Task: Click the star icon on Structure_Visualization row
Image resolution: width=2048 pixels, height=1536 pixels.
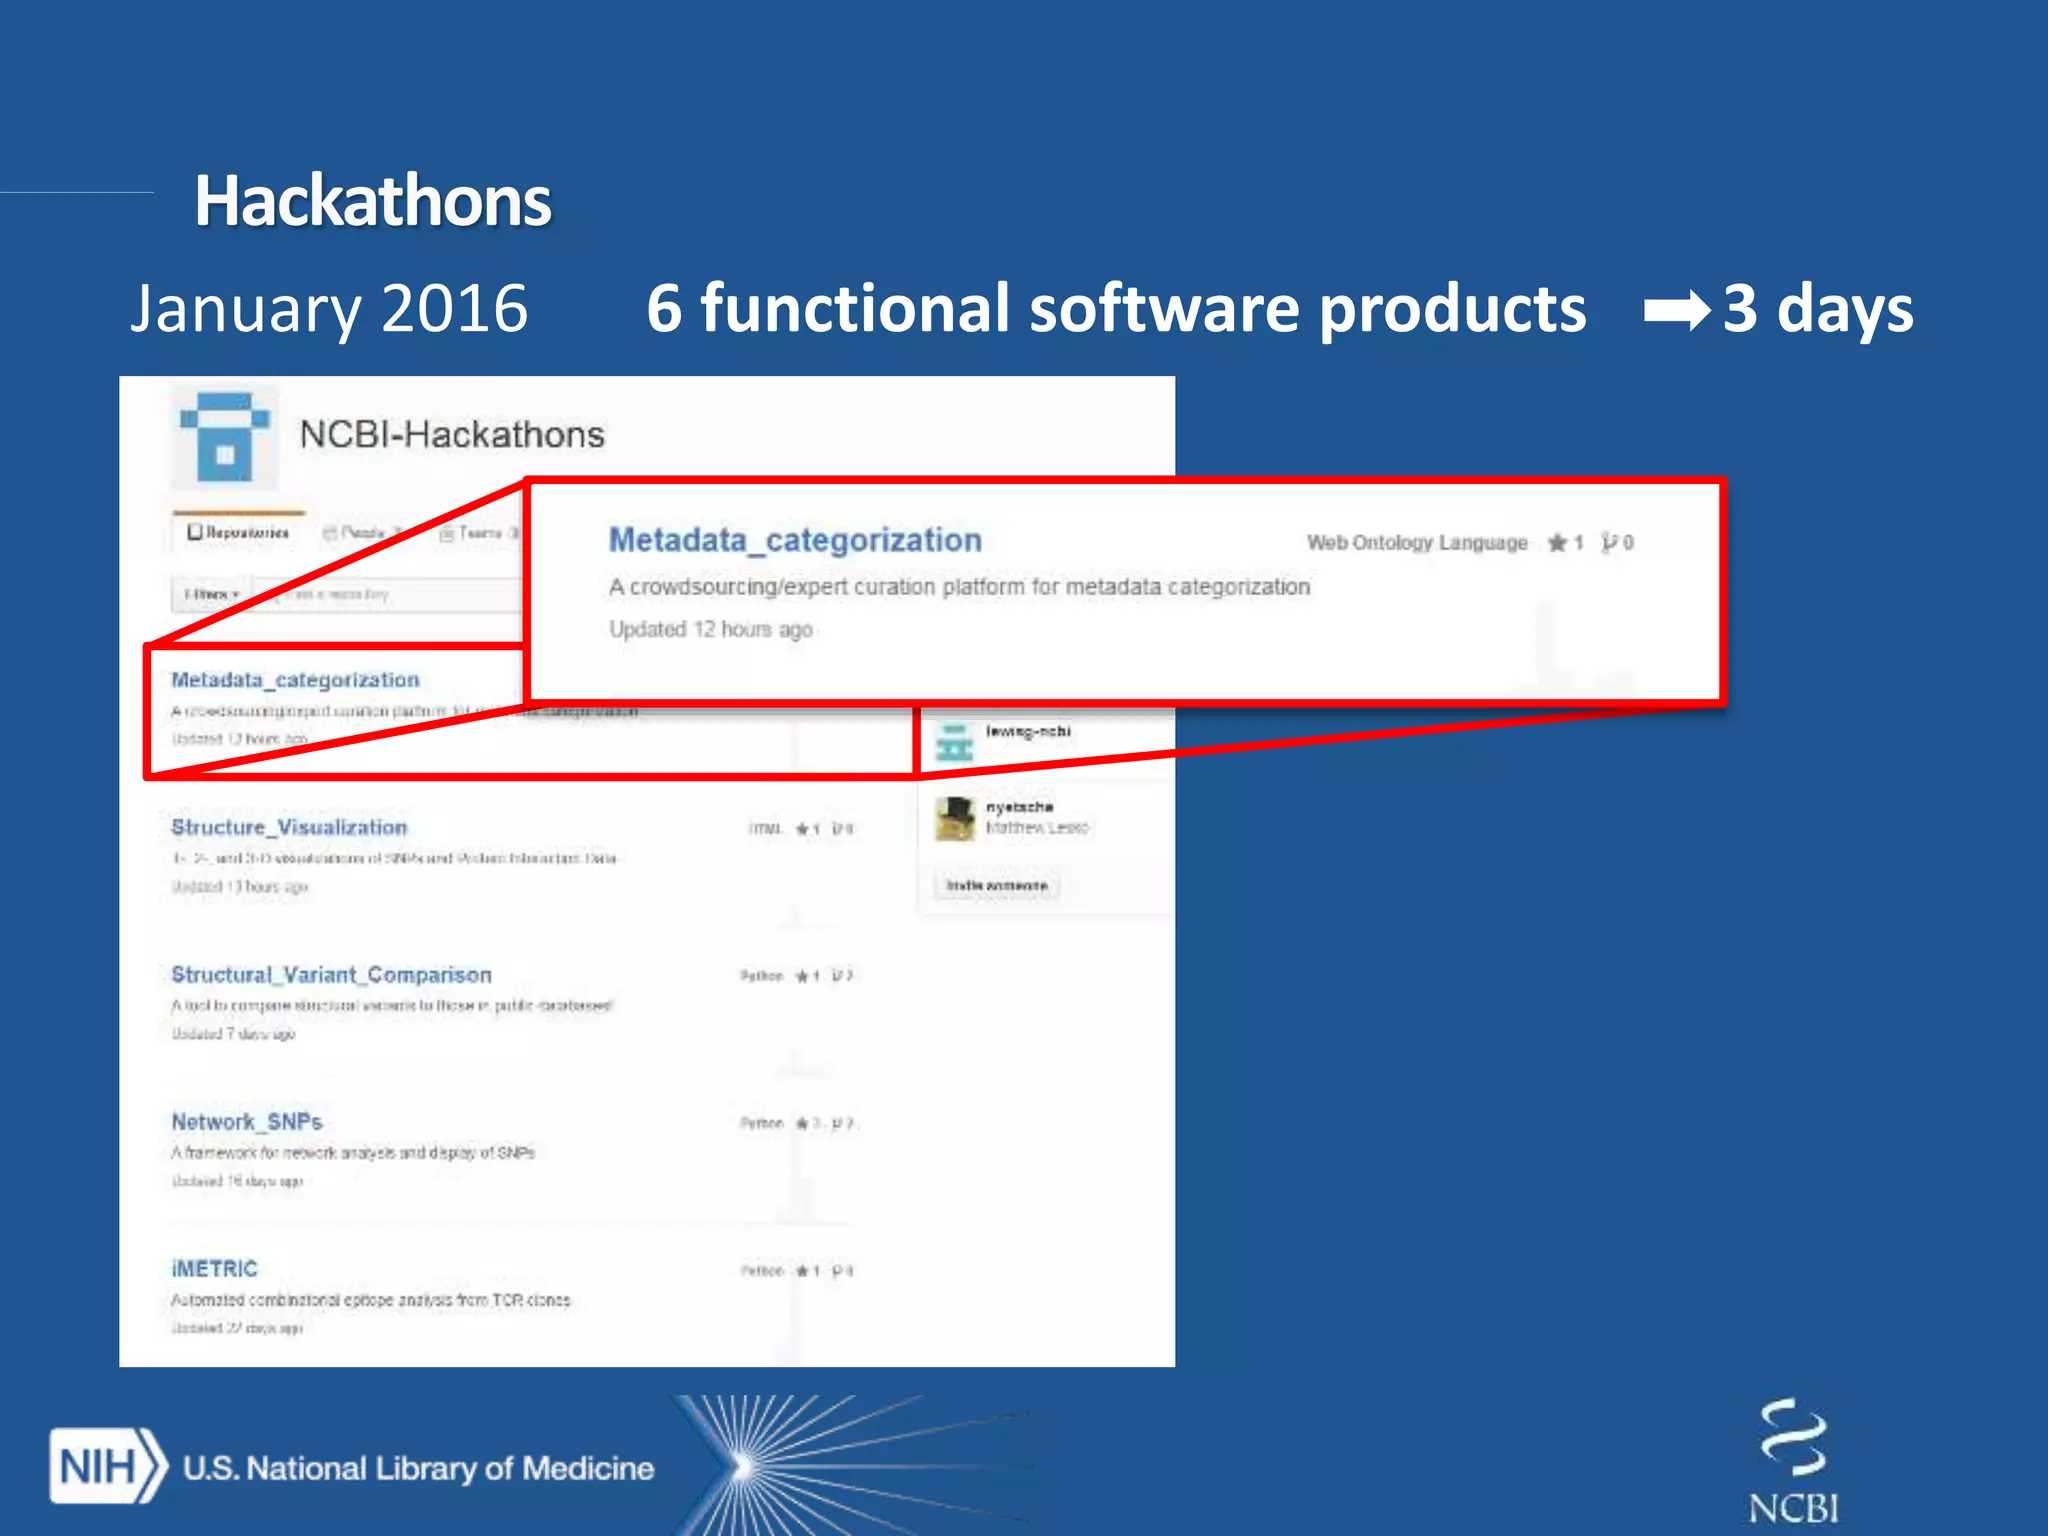Action: [802, 829]
